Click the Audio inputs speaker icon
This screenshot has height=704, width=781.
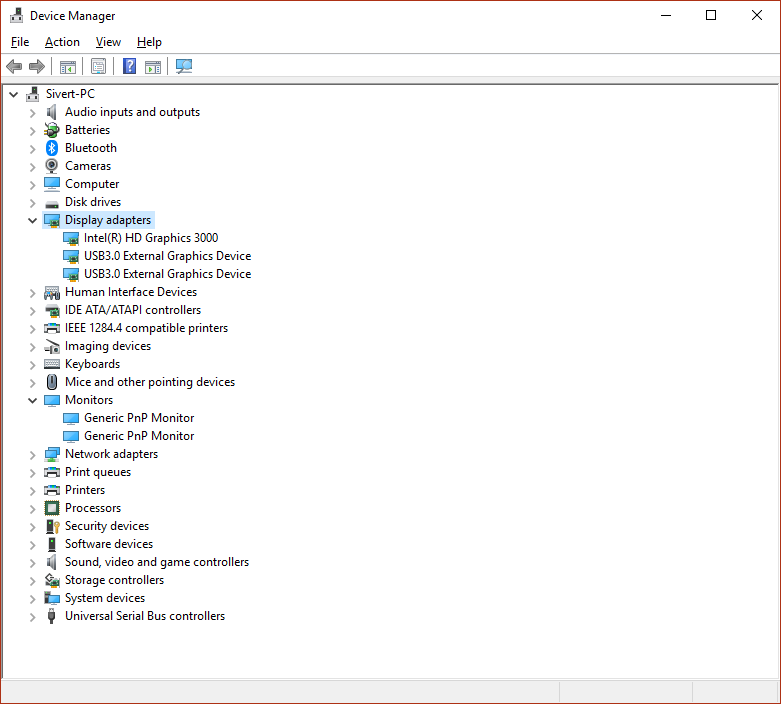(52, 112)
